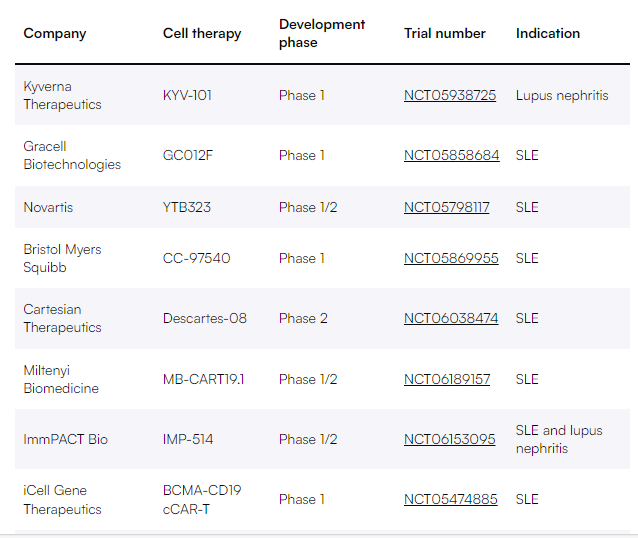This screenshot has width=638, height=538.
Task: Open trial link NCT06038474
Action: (x=451, y=318)
